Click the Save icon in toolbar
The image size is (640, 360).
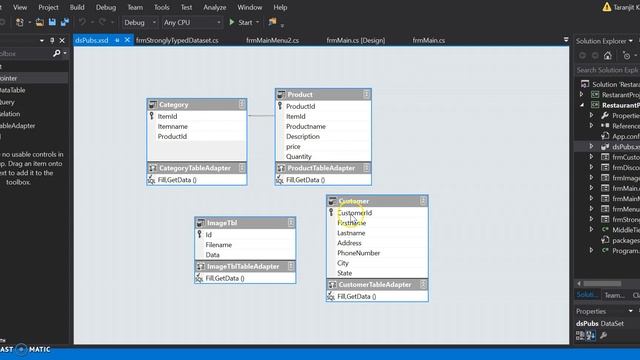point(52,22)
